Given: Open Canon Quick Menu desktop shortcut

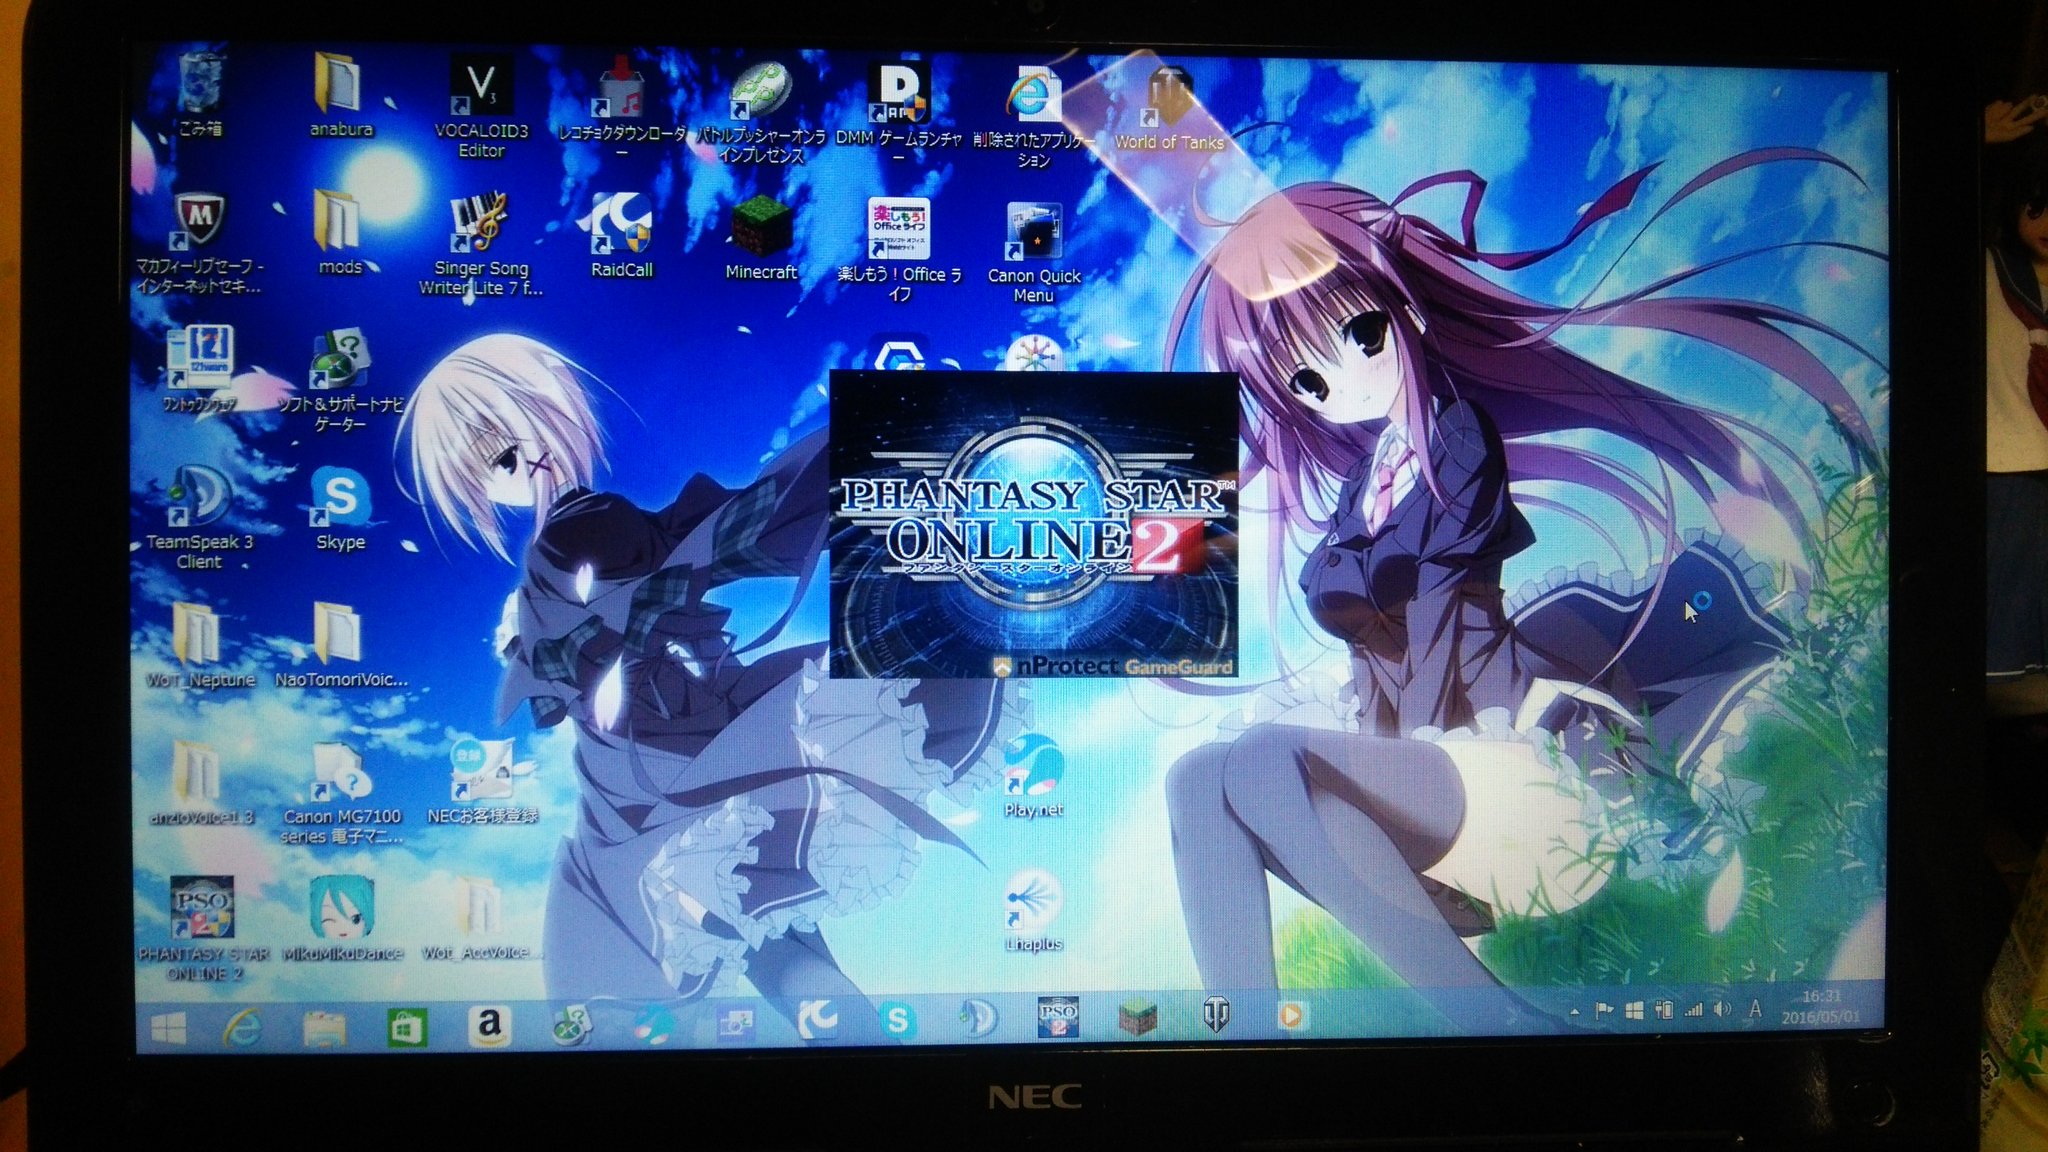Looking at the screenshot, I should coord(1034,253).
